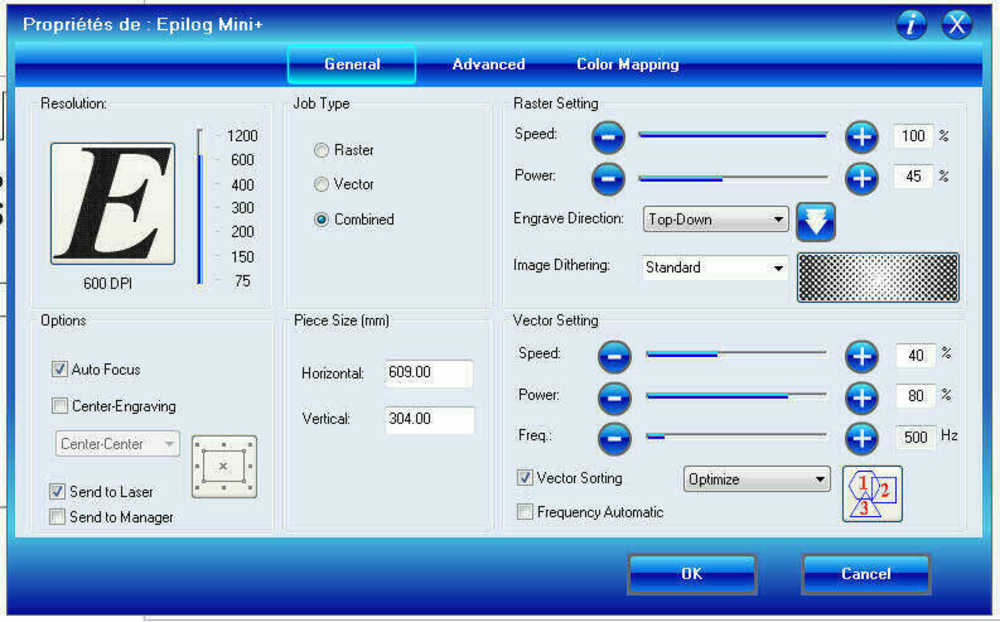Close the Epilog properties dialog with X
The height and width of the screenshot is (622, 1000).
pyautogui.click(x=957, y=25)
